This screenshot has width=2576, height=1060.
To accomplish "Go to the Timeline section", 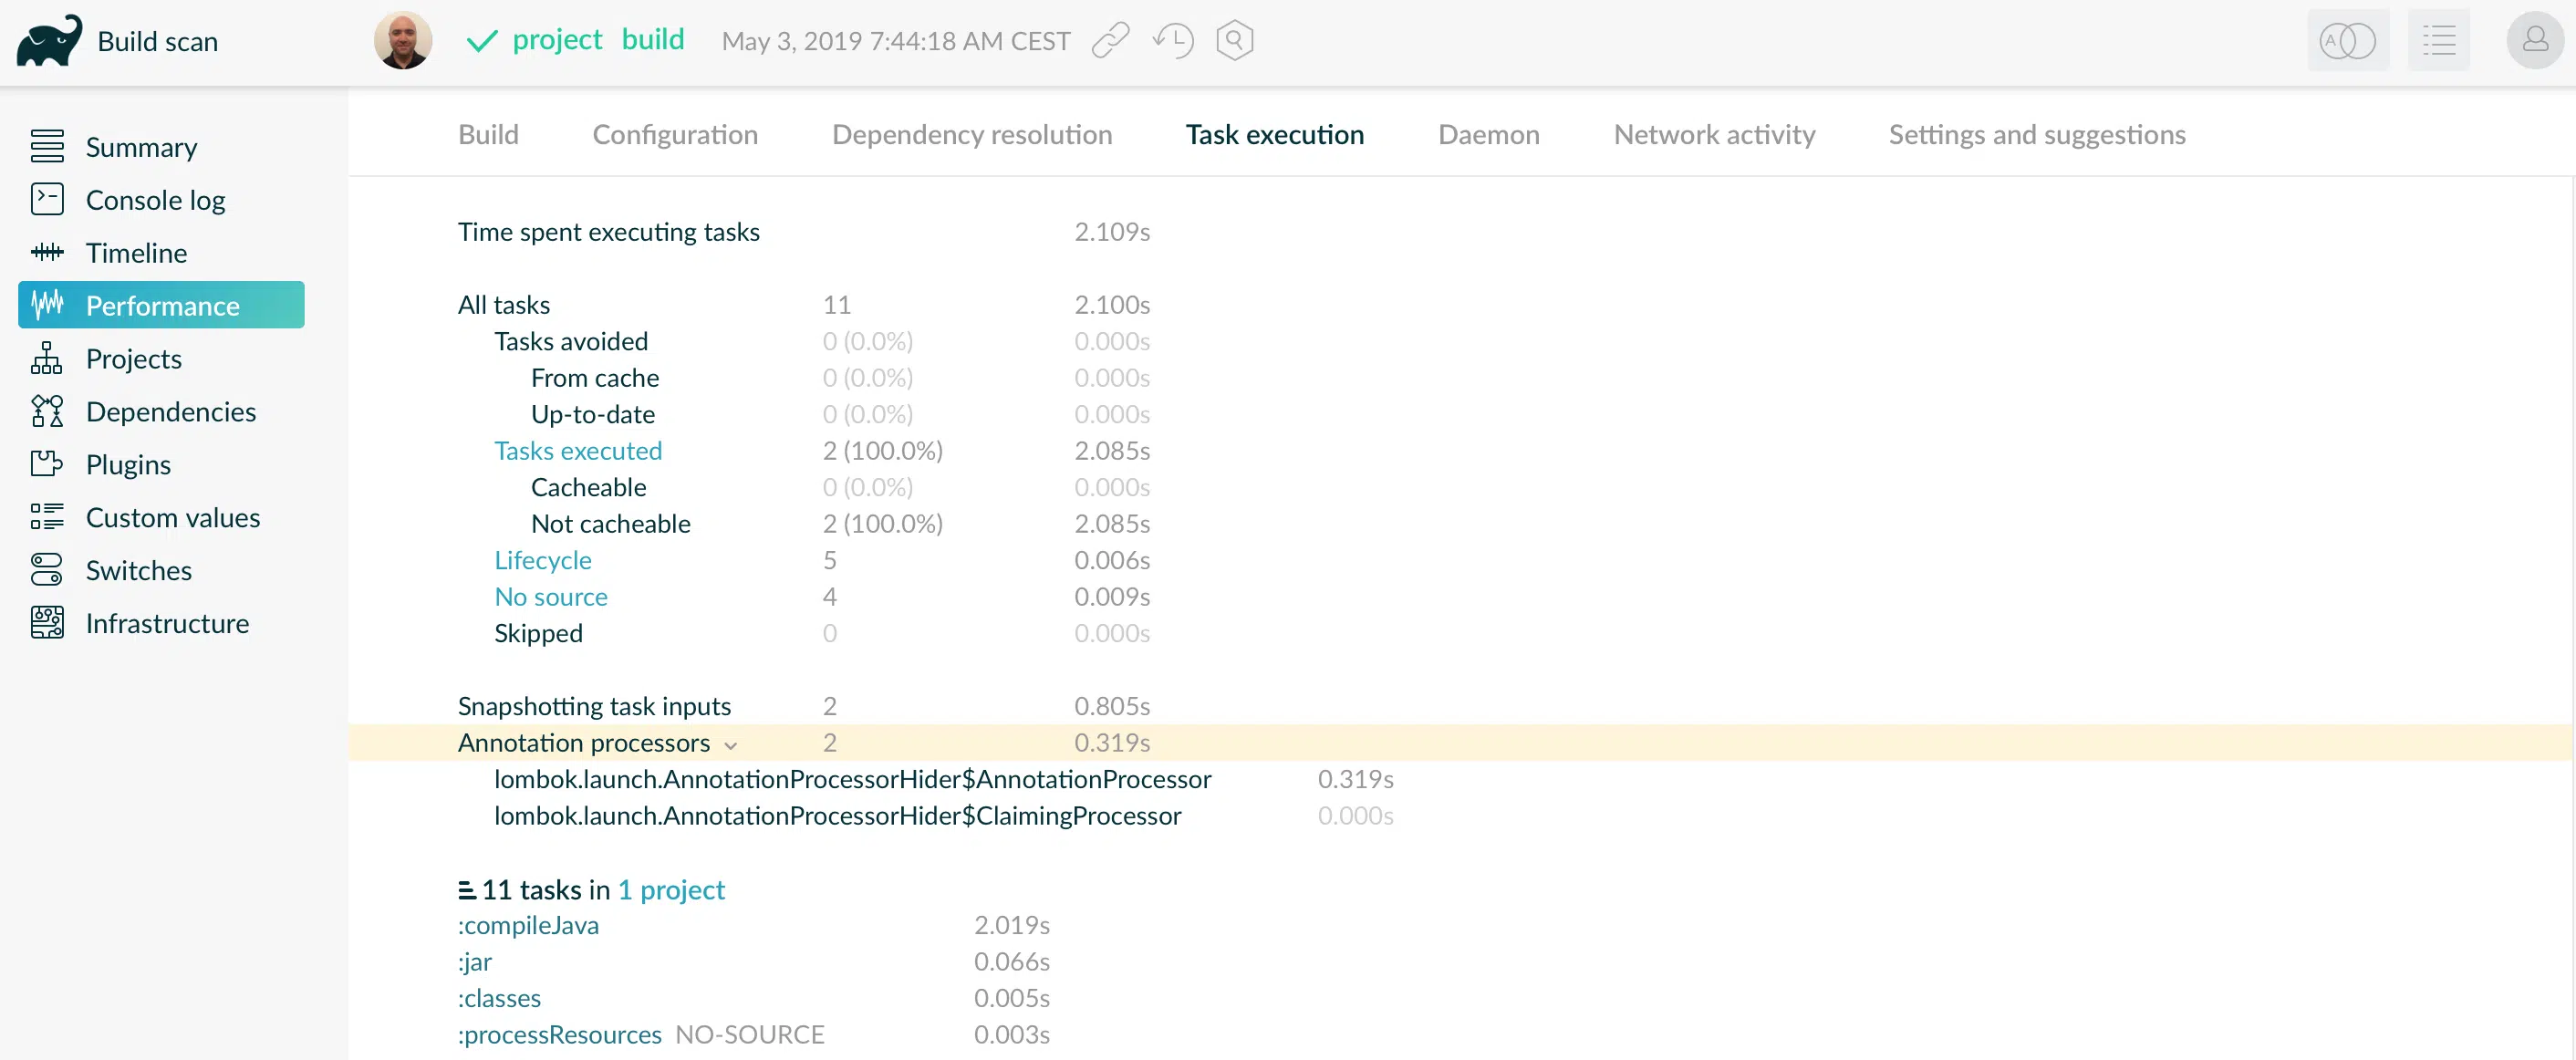I will [x=136, y=253].
